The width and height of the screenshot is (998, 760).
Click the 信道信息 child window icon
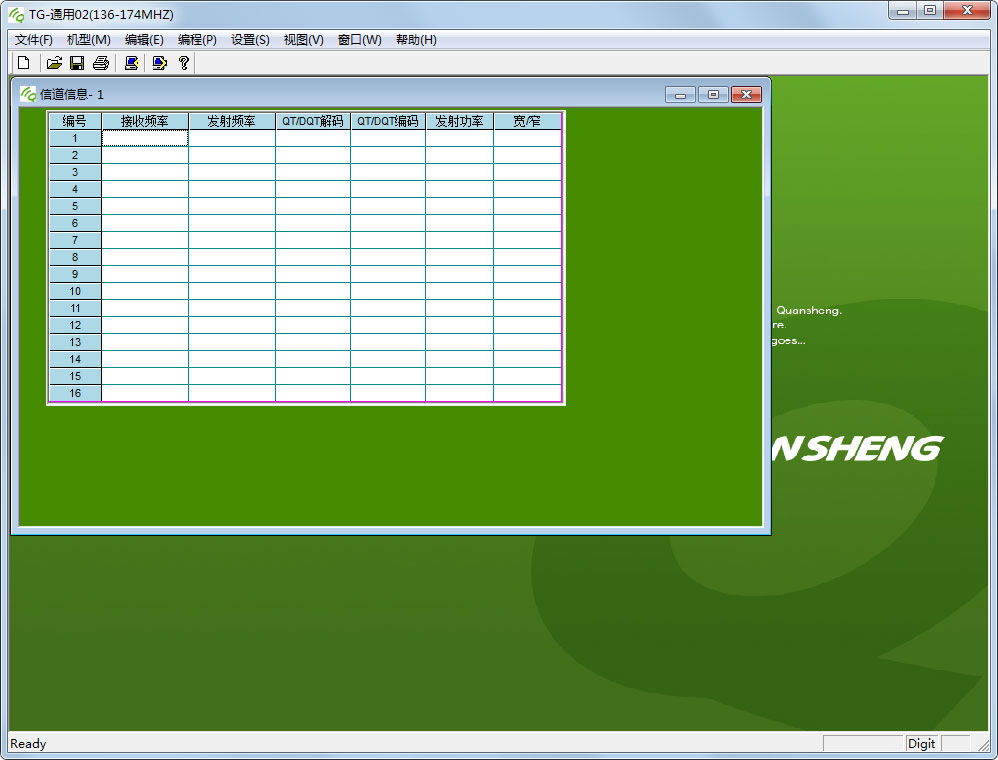click(x=28, y=94)
